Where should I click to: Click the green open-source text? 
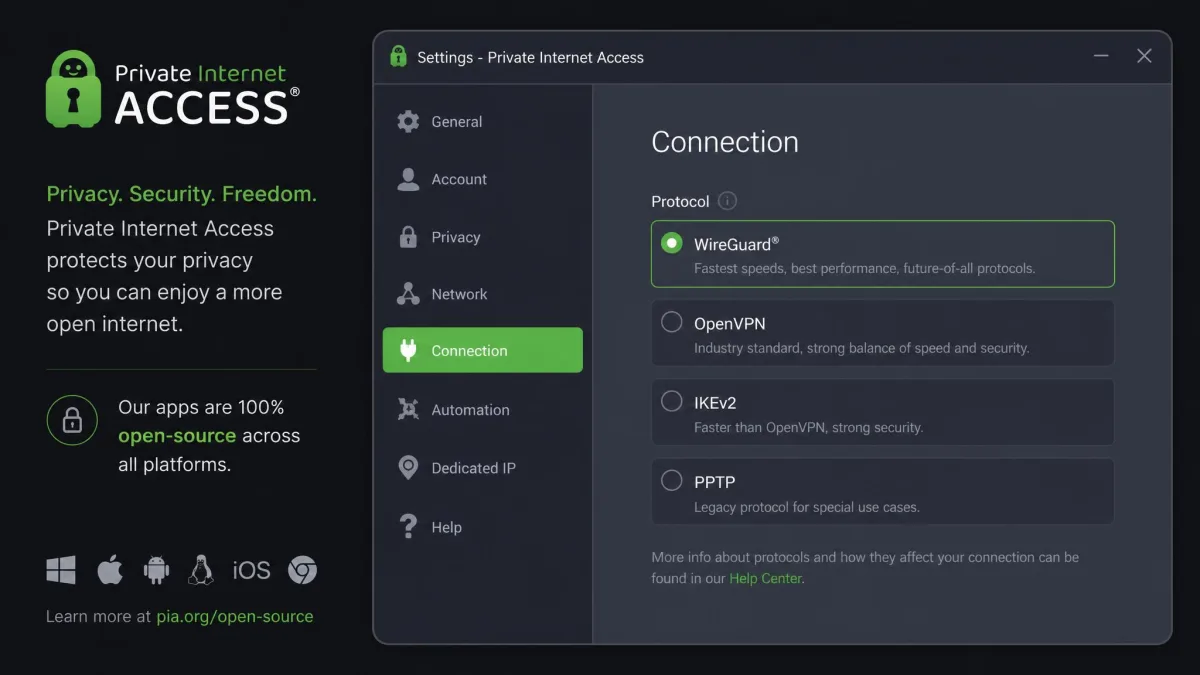pyautogui.click(x=177, y=436)
